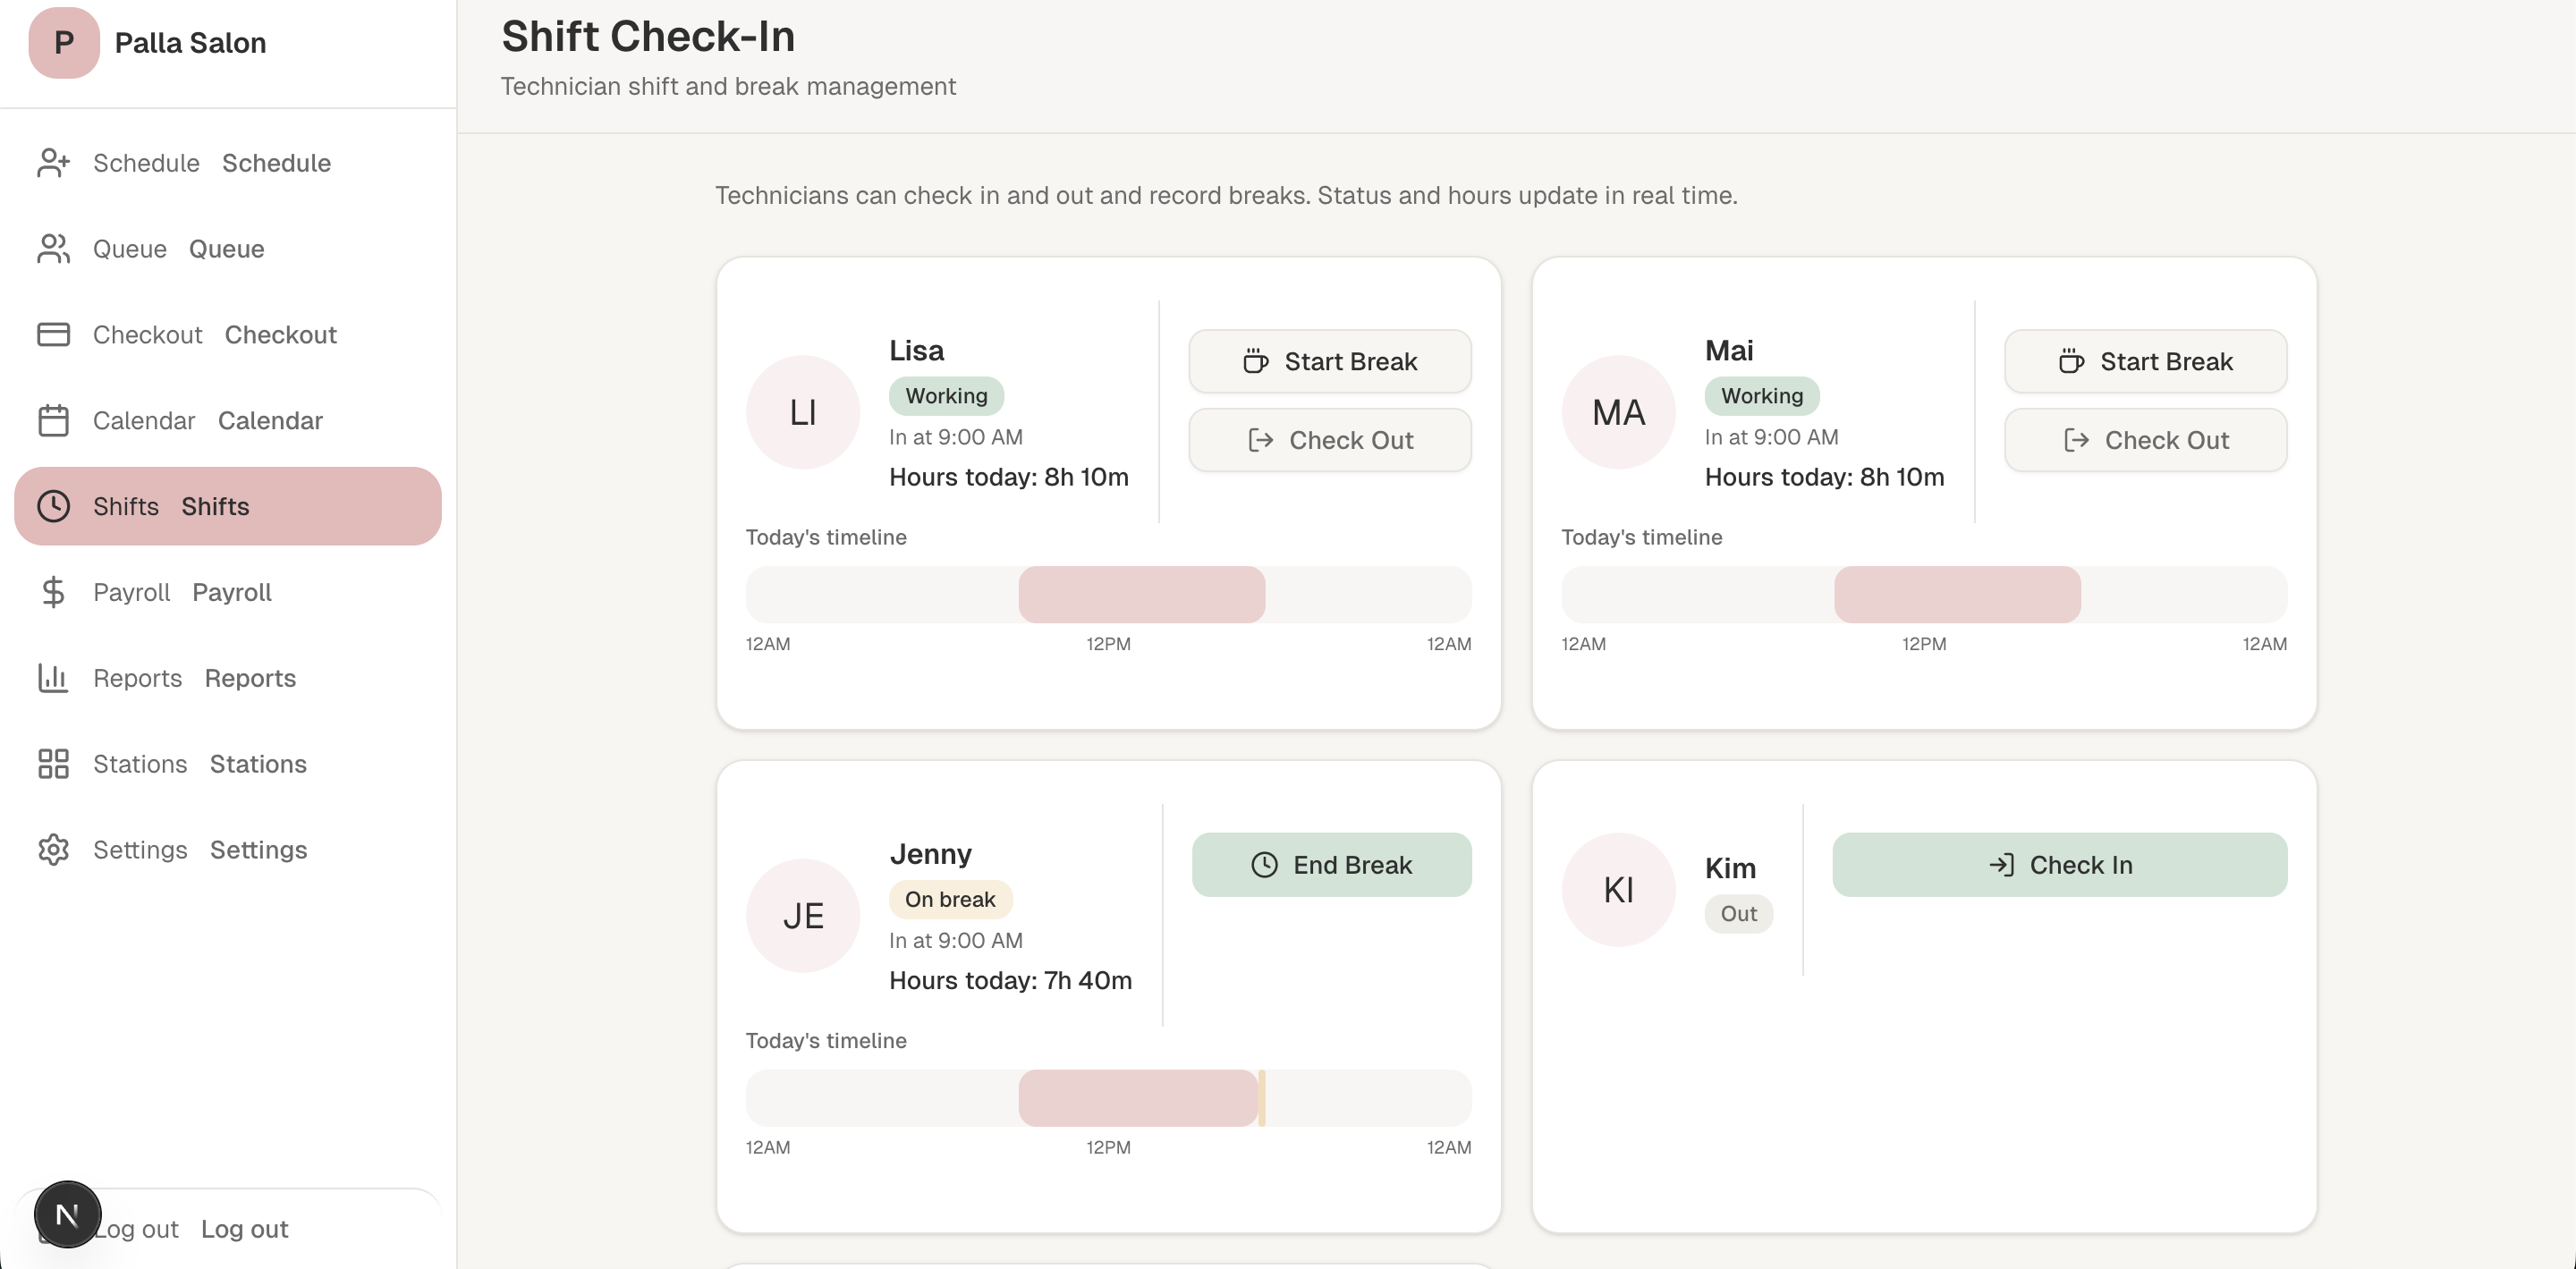
Task: Click the Shifts clock icon in sidebar
Action: (x=53, y=507)
